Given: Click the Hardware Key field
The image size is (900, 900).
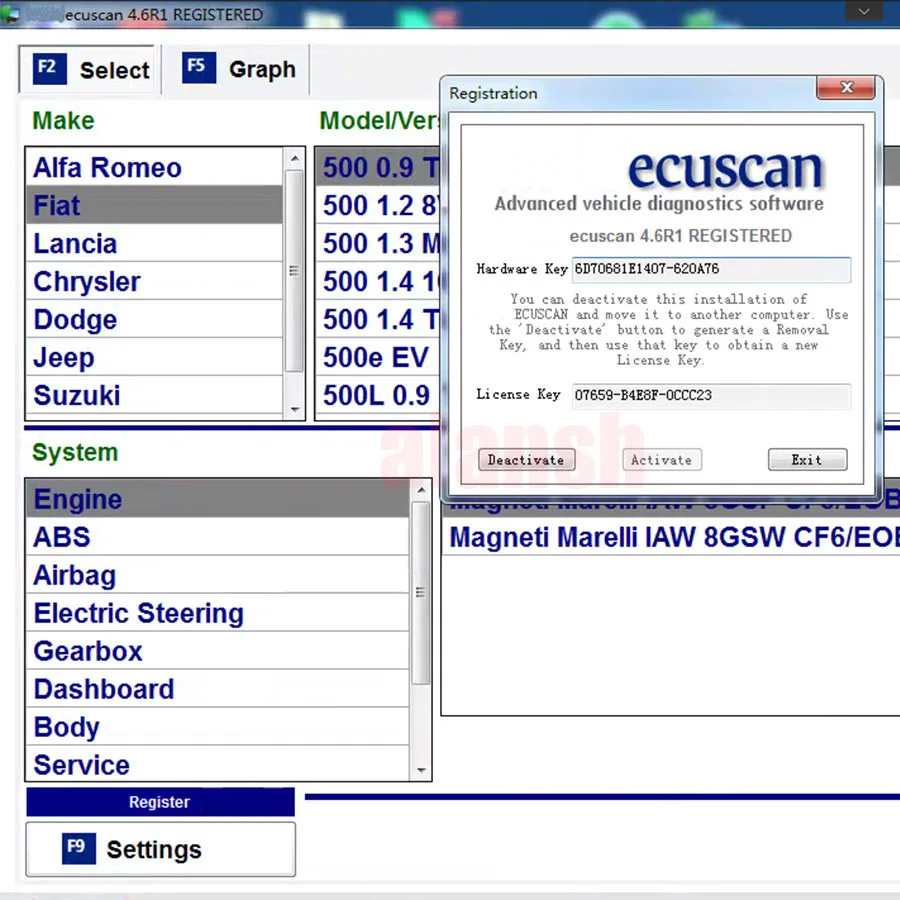Looking at the screenshot, I should [x=711, y=269].
